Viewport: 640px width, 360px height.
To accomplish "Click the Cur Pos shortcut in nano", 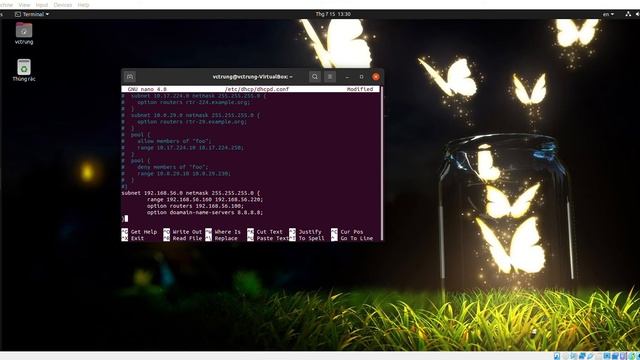I will tap(347, 231).
